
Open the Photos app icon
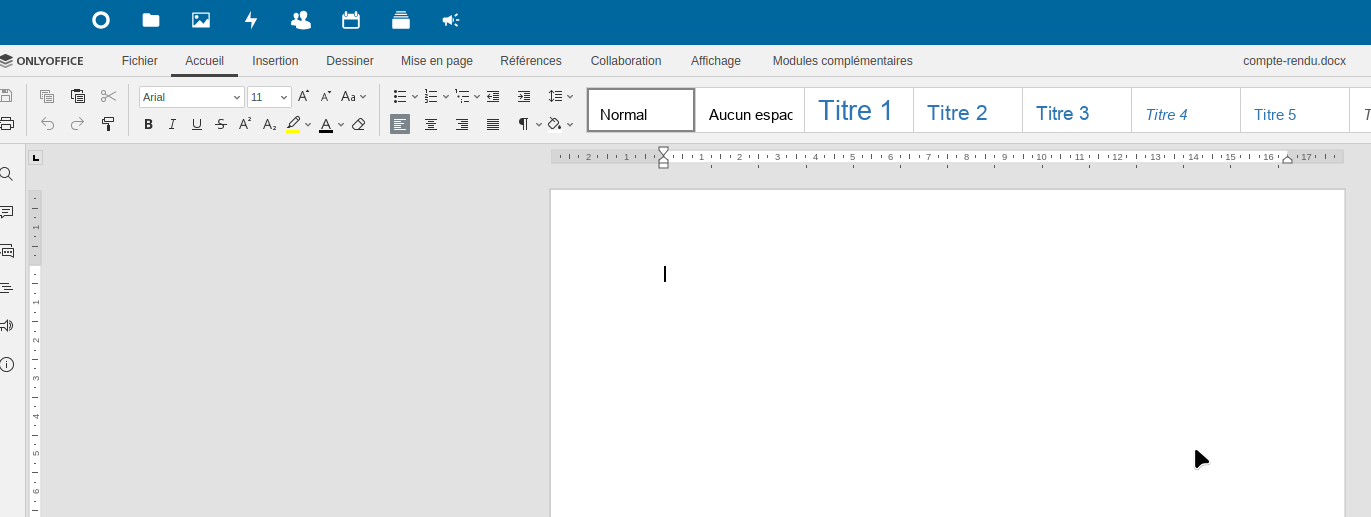[201, 20]
